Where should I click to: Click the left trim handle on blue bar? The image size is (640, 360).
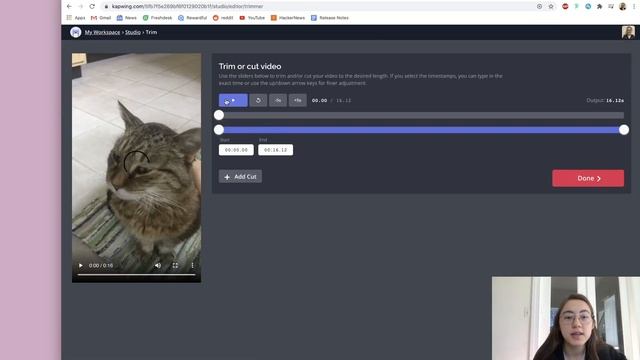pyautogui.click(x=219, y=130)
